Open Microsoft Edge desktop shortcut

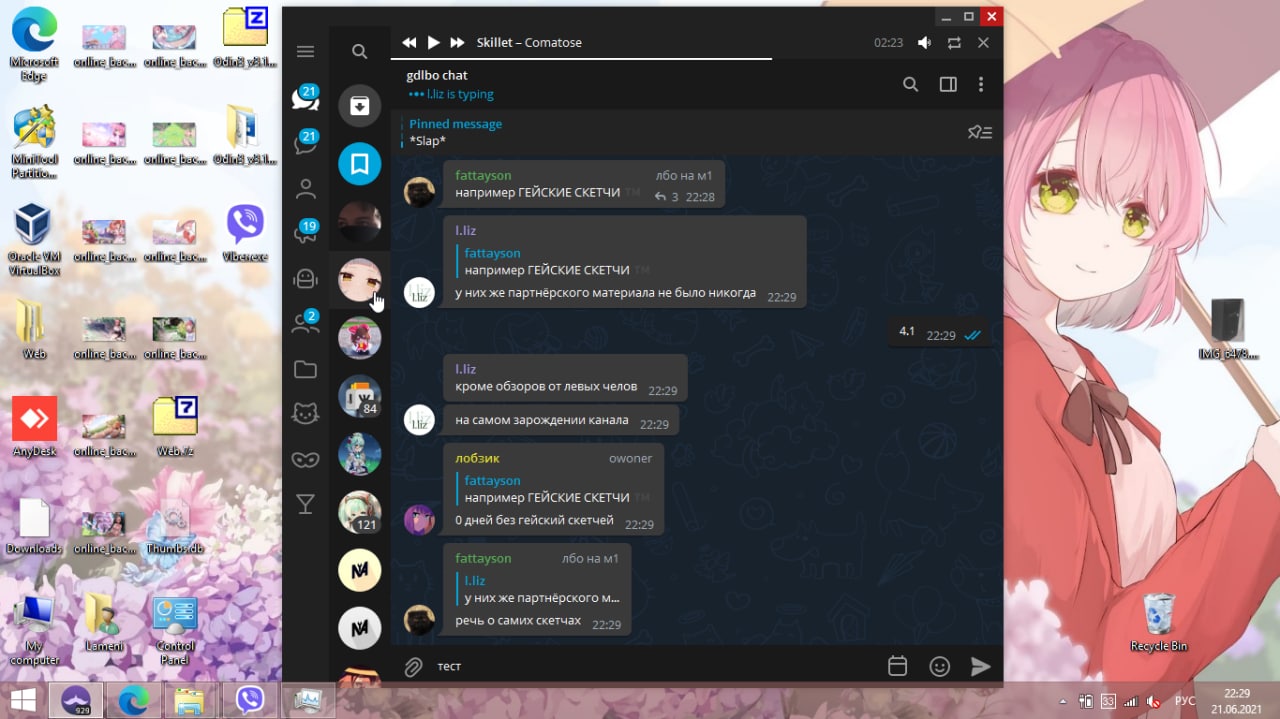34,46
